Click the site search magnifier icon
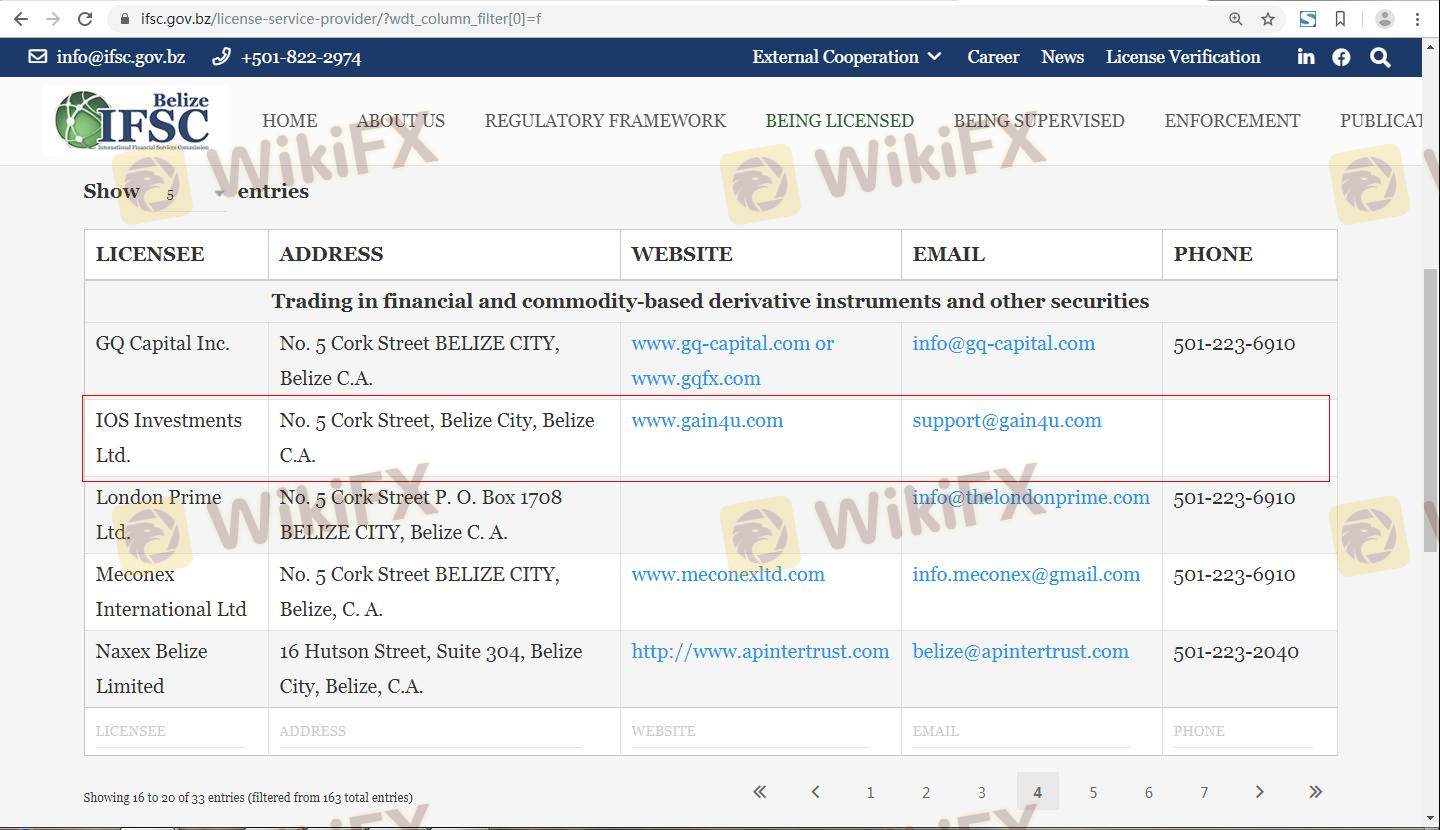 [1380, 57]
